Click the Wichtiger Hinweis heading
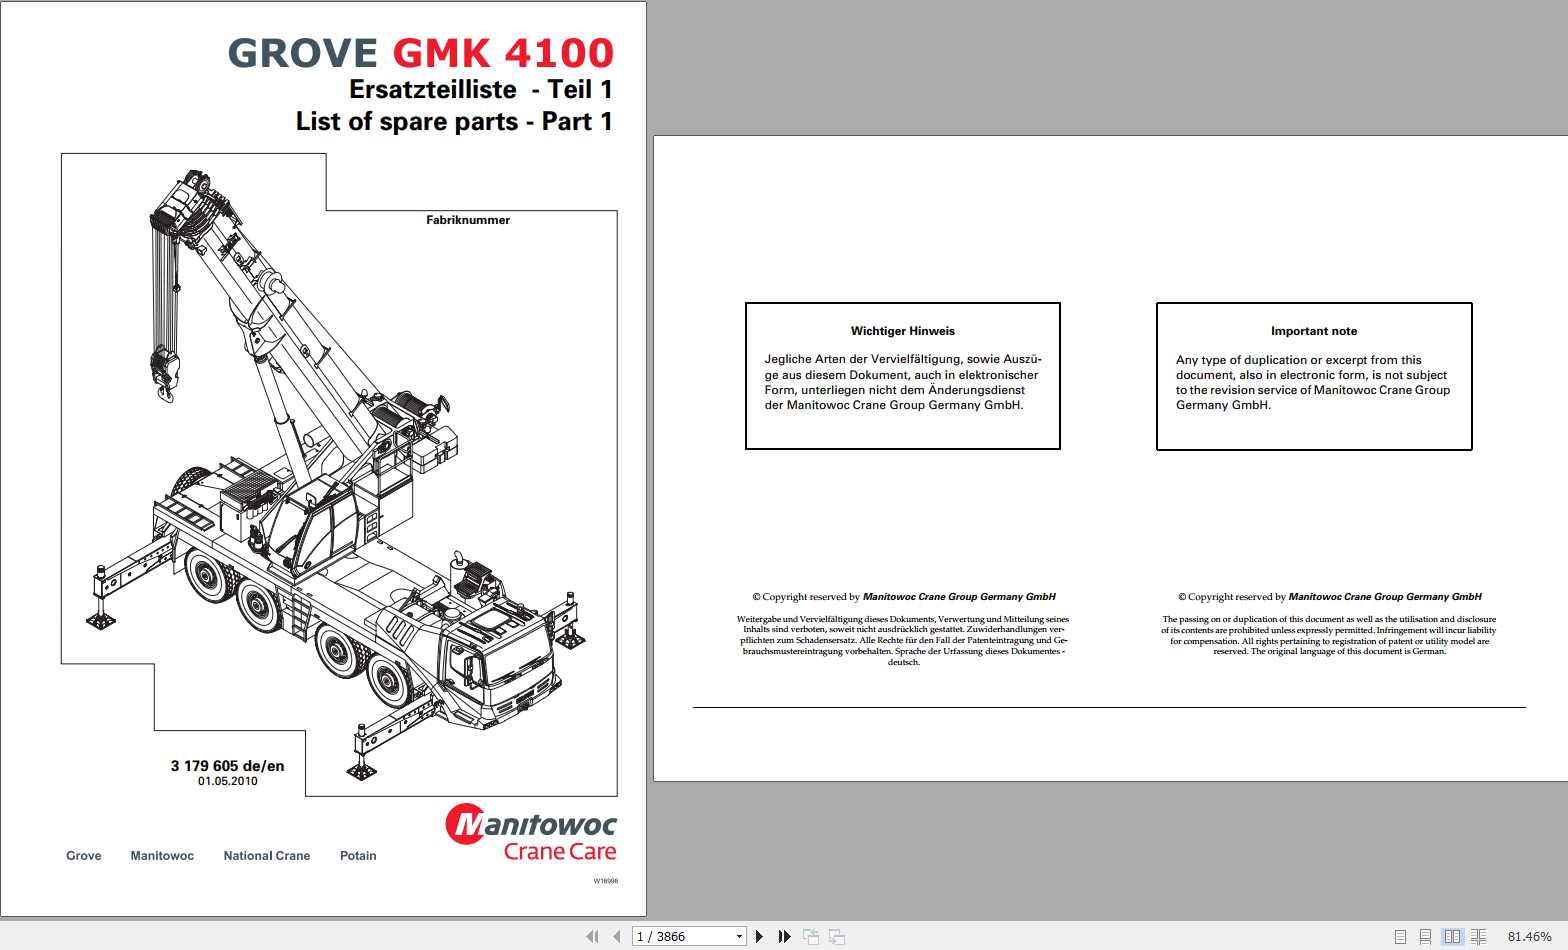This screenshot has width=1568, height=950. [903, 331]
